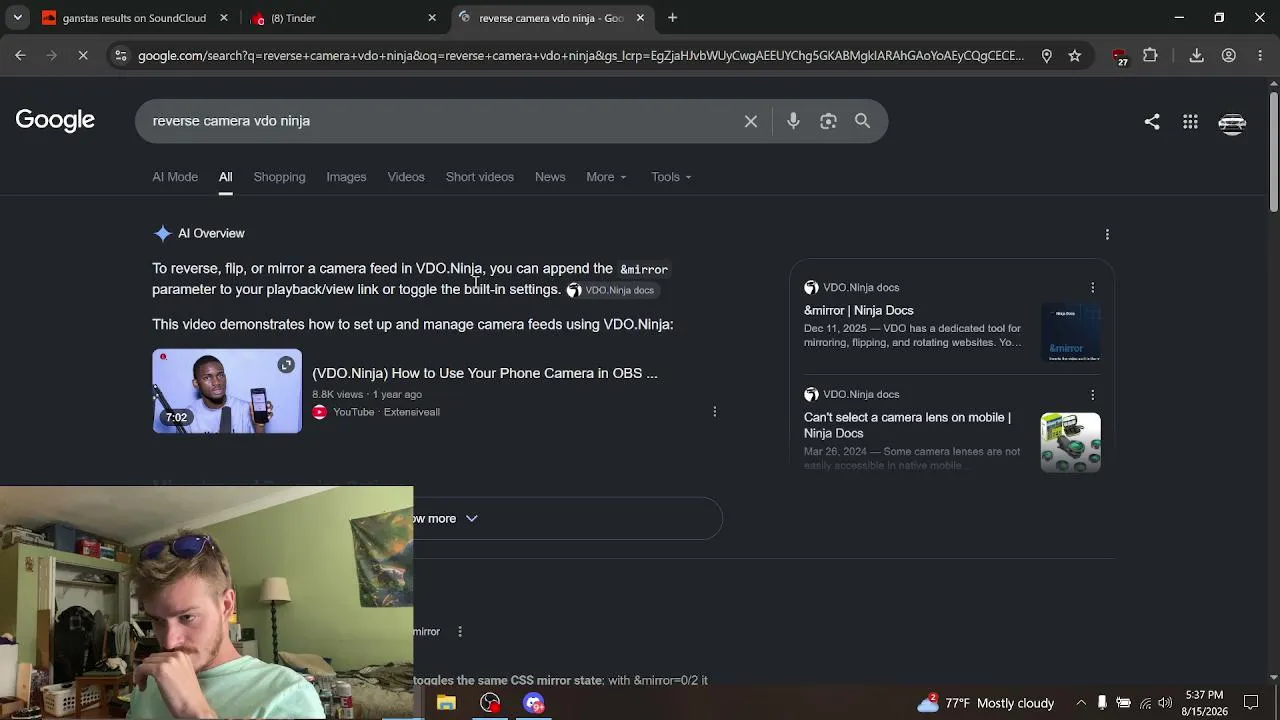
Task: Open Chrome's three-dot menu
Action: (1260, 56)
